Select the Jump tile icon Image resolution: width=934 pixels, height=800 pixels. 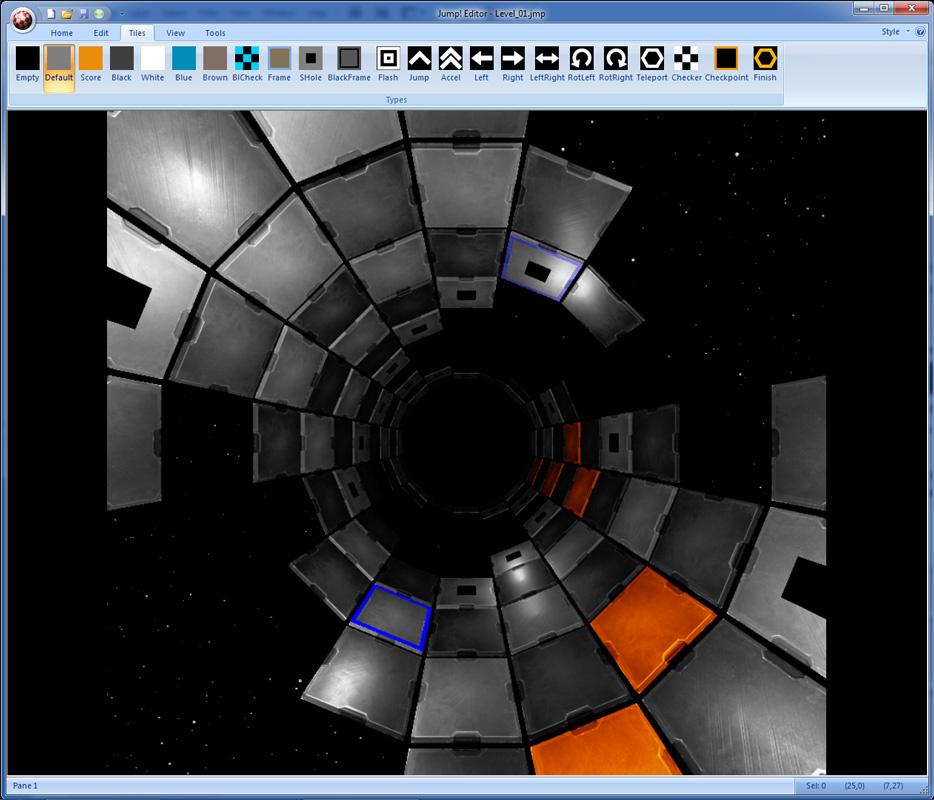click(x=419, y=64)
